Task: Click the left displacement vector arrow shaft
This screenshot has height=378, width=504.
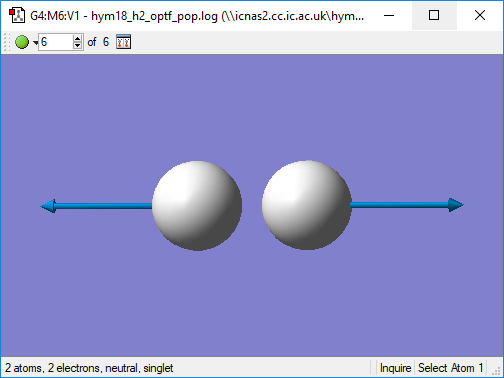Action: (x=103, y=206)
